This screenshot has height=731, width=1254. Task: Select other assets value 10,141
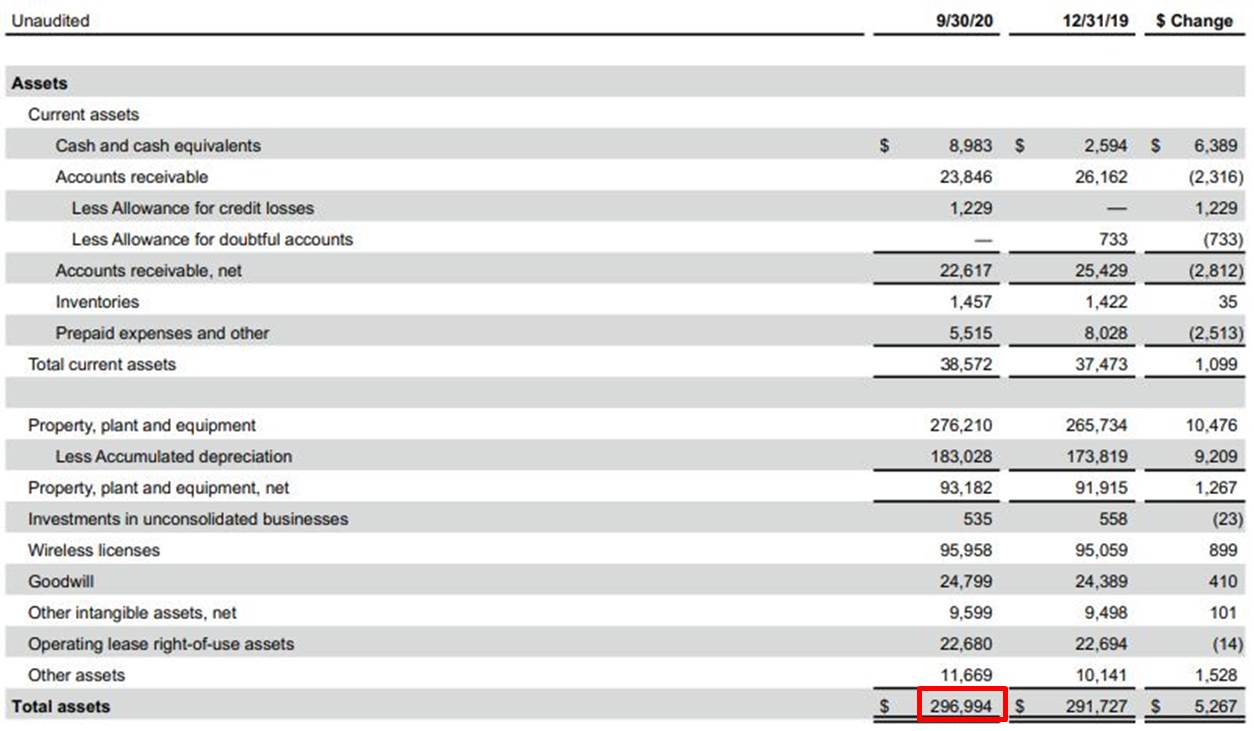1100,675
